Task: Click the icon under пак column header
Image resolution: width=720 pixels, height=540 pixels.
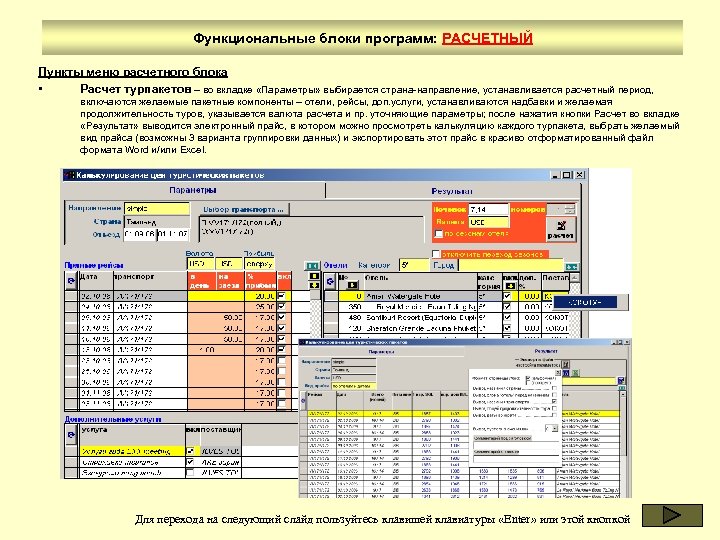Action: click(x=510, y=286)
